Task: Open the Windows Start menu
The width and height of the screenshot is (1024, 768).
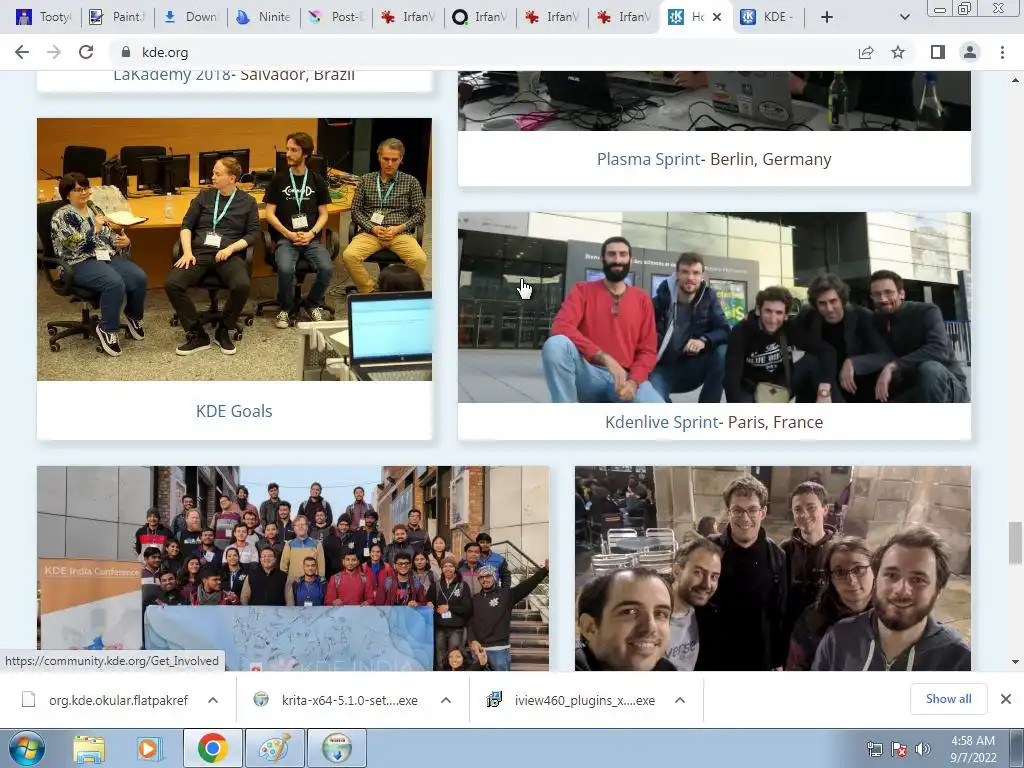Action: click(x=26, y=748)
